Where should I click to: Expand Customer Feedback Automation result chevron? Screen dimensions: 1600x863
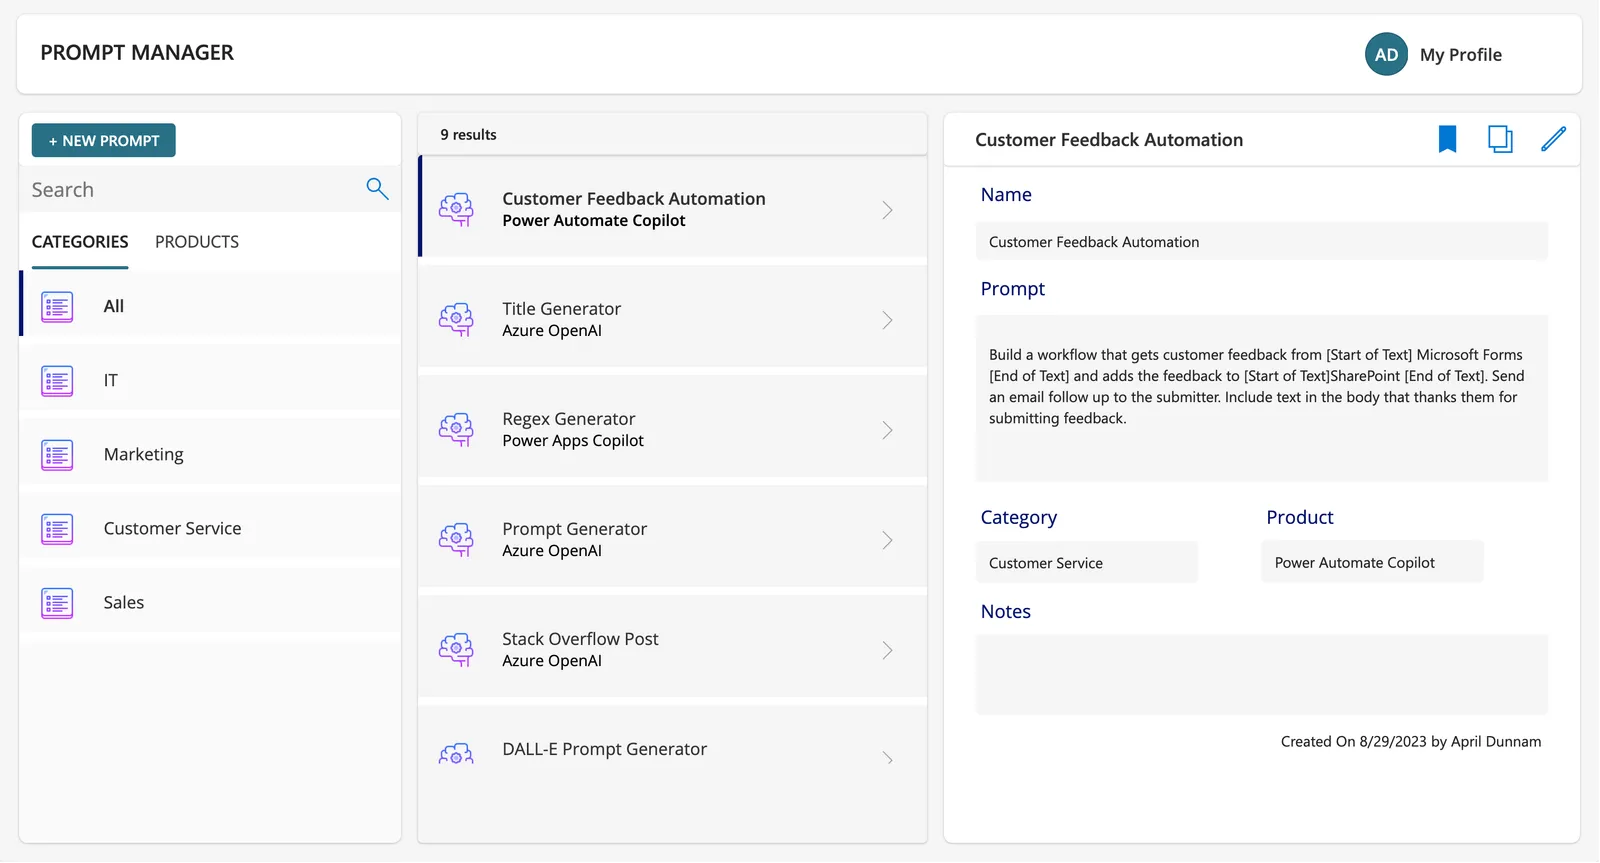click(x=887, y=210)
